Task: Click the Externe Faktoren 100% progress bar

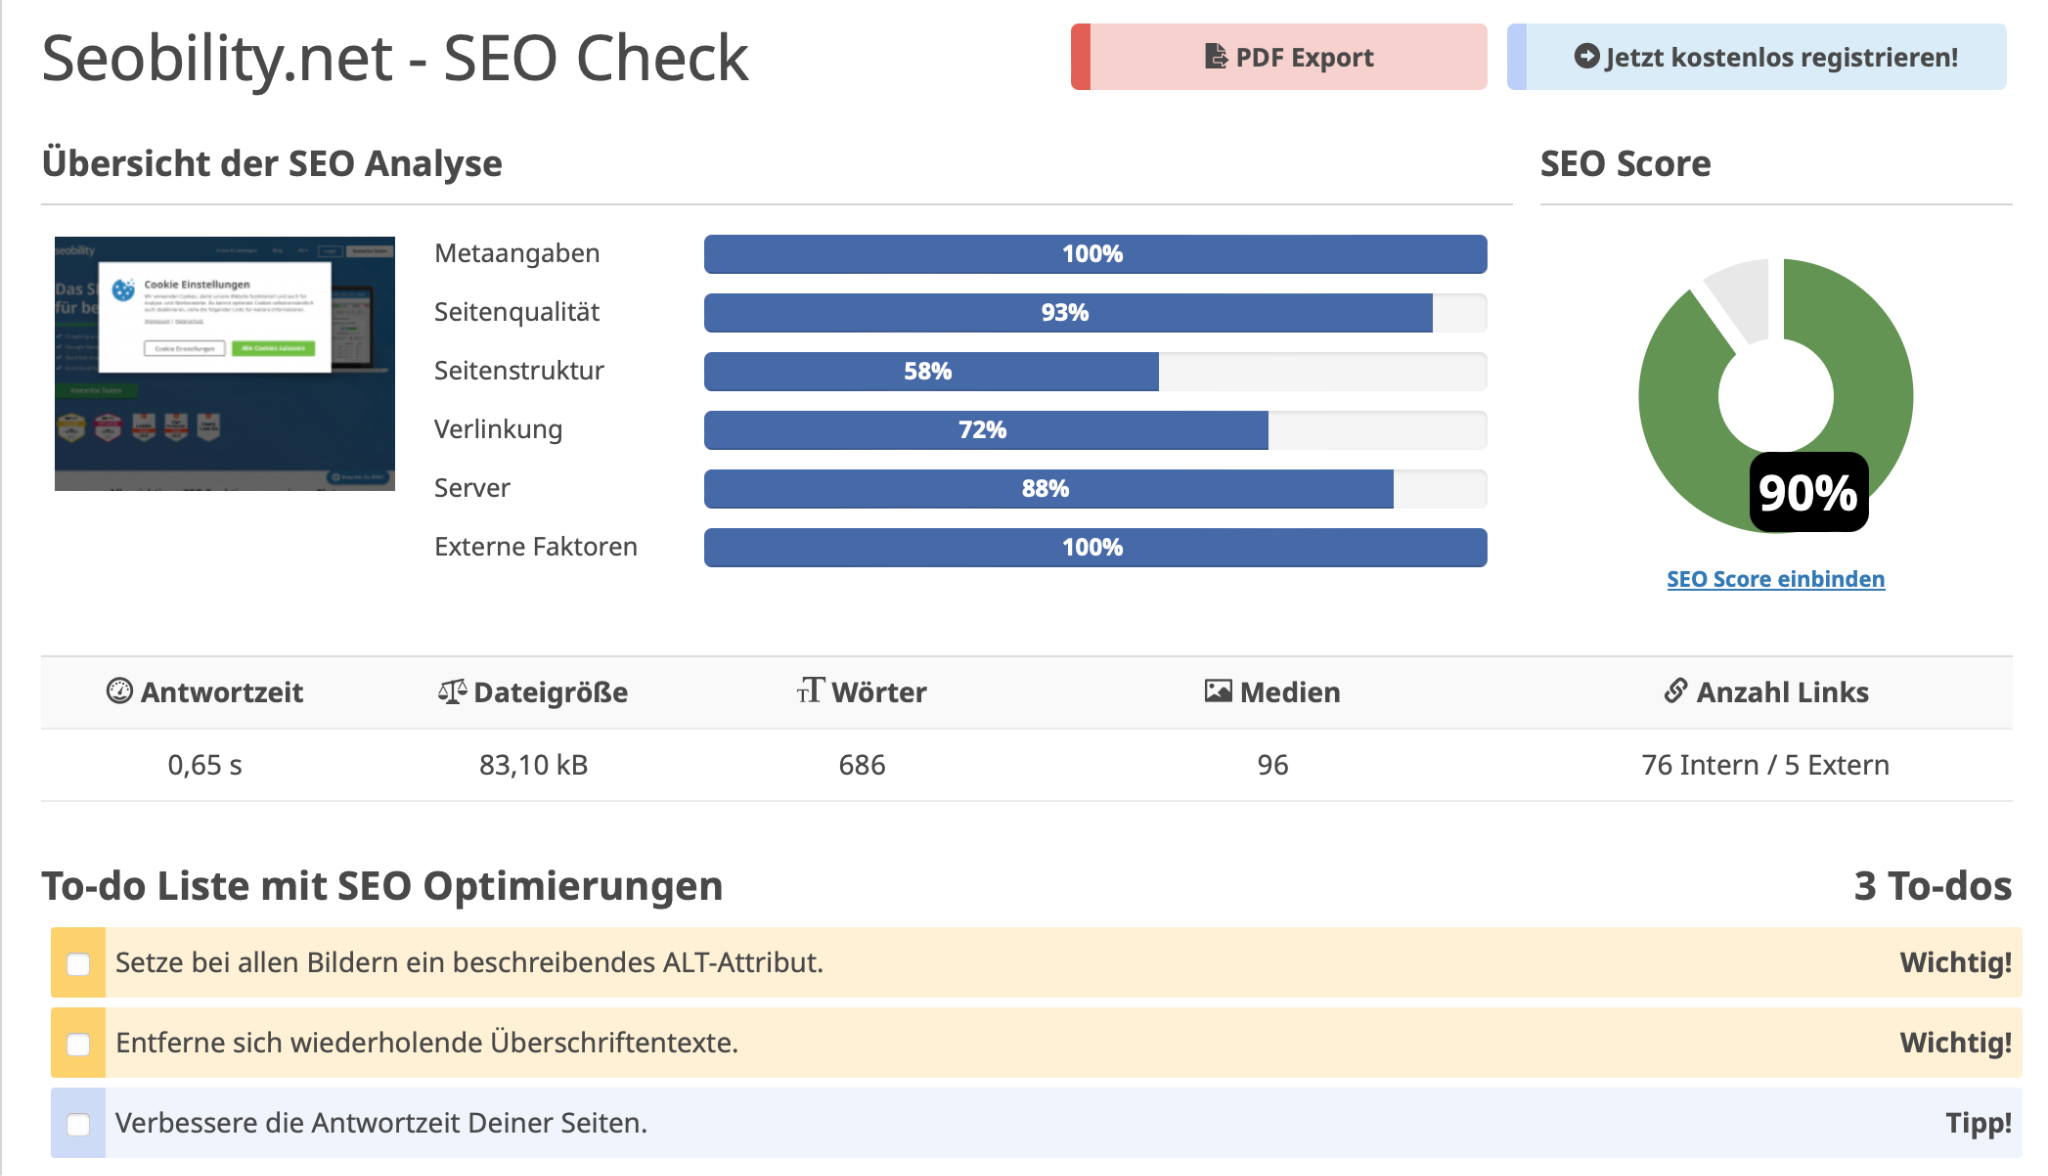Action: pyautogui.click(x=1095, y=547)
